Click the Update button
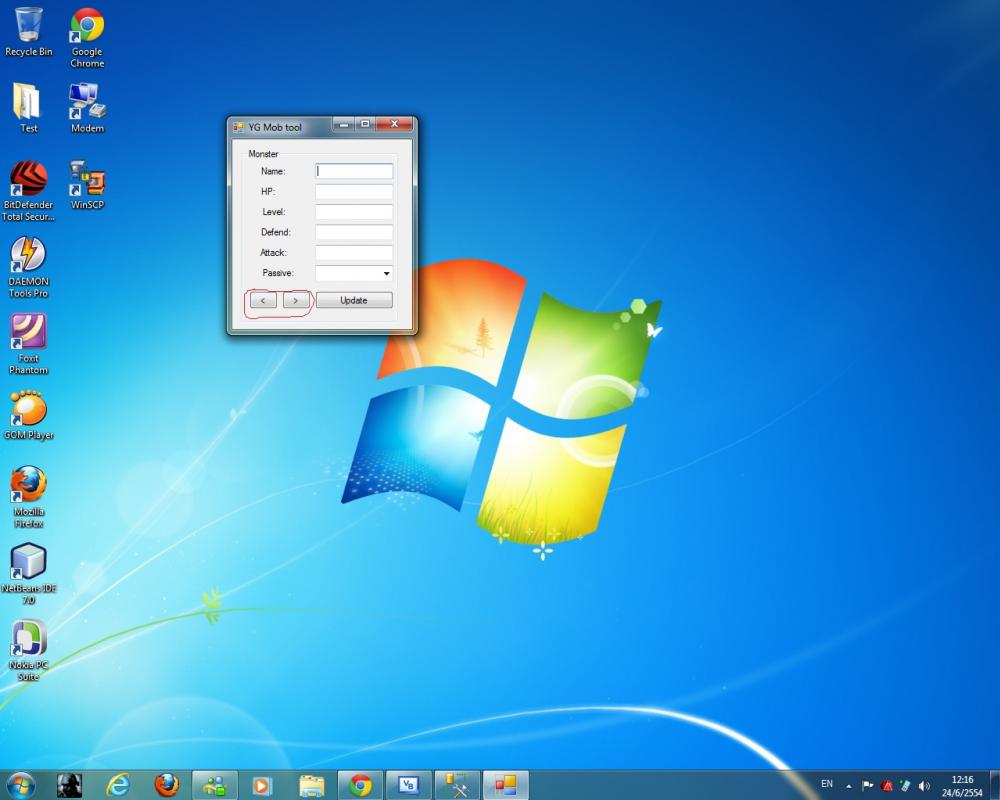 pos(354,300)
